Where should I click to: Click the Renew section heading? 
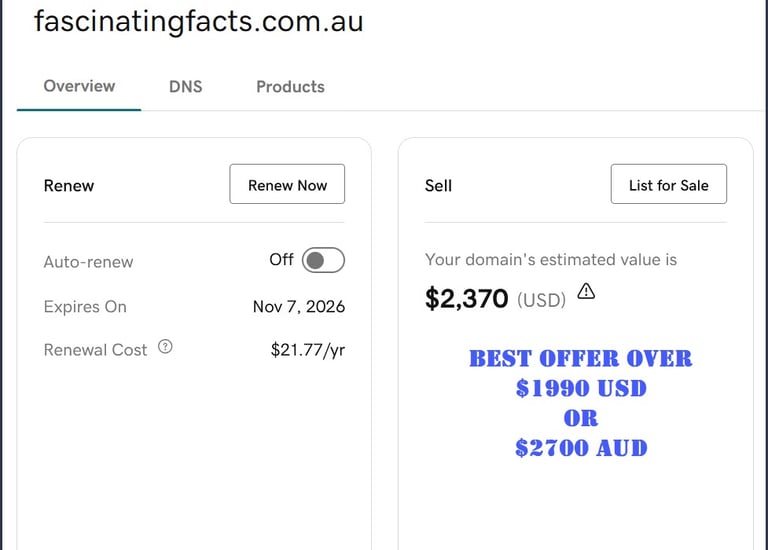tap(69, 186)
